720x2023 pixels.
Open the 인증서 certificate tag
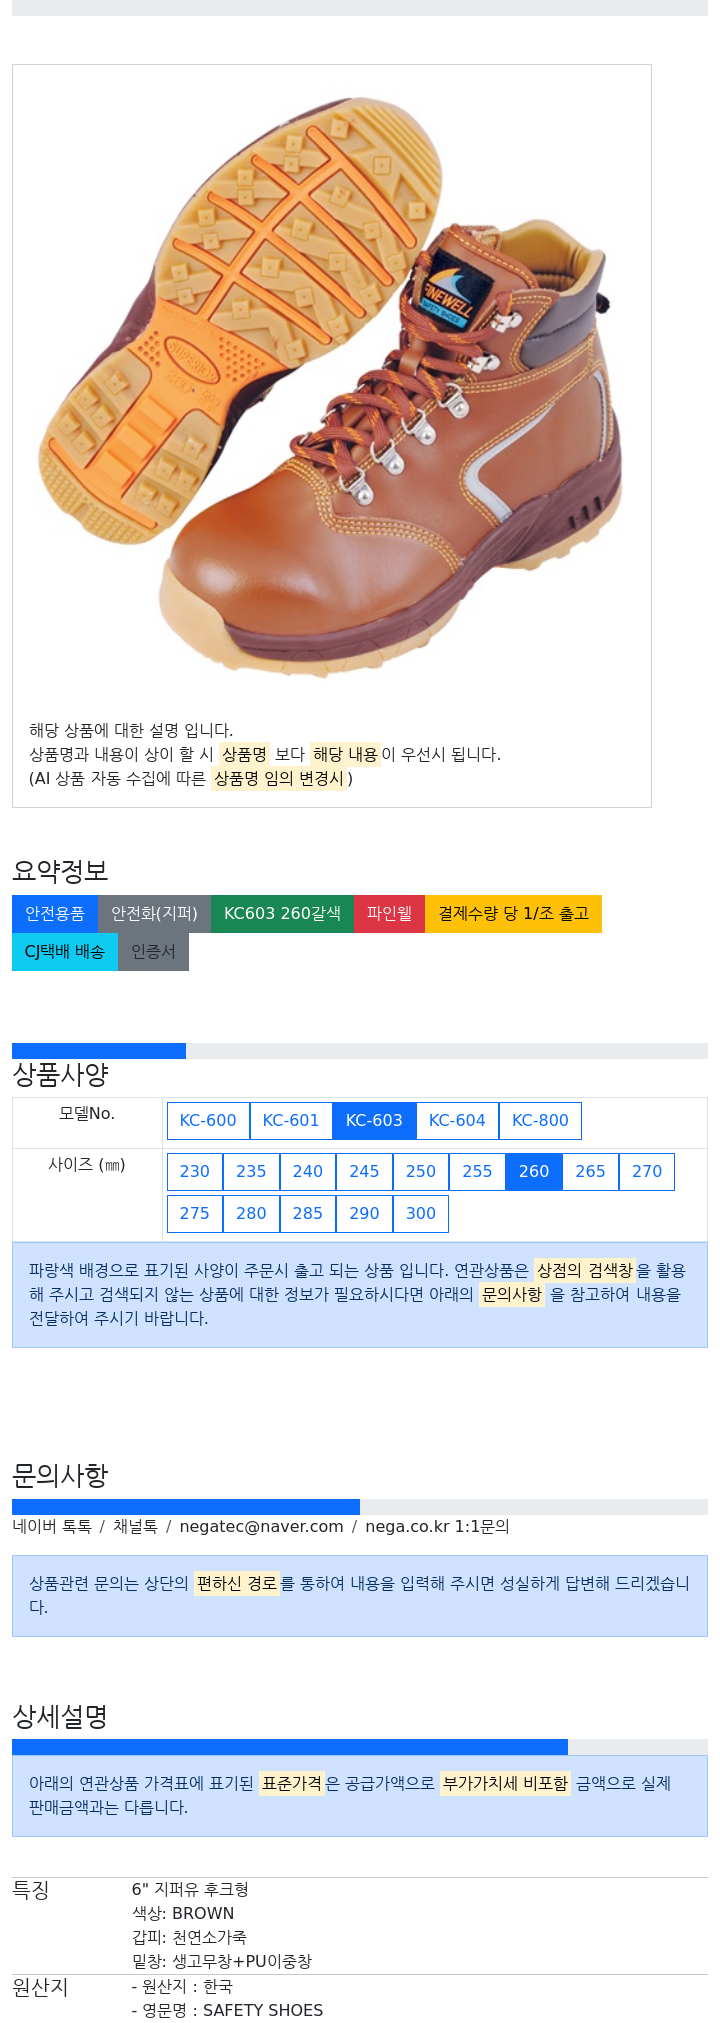(x=153, y=952)
